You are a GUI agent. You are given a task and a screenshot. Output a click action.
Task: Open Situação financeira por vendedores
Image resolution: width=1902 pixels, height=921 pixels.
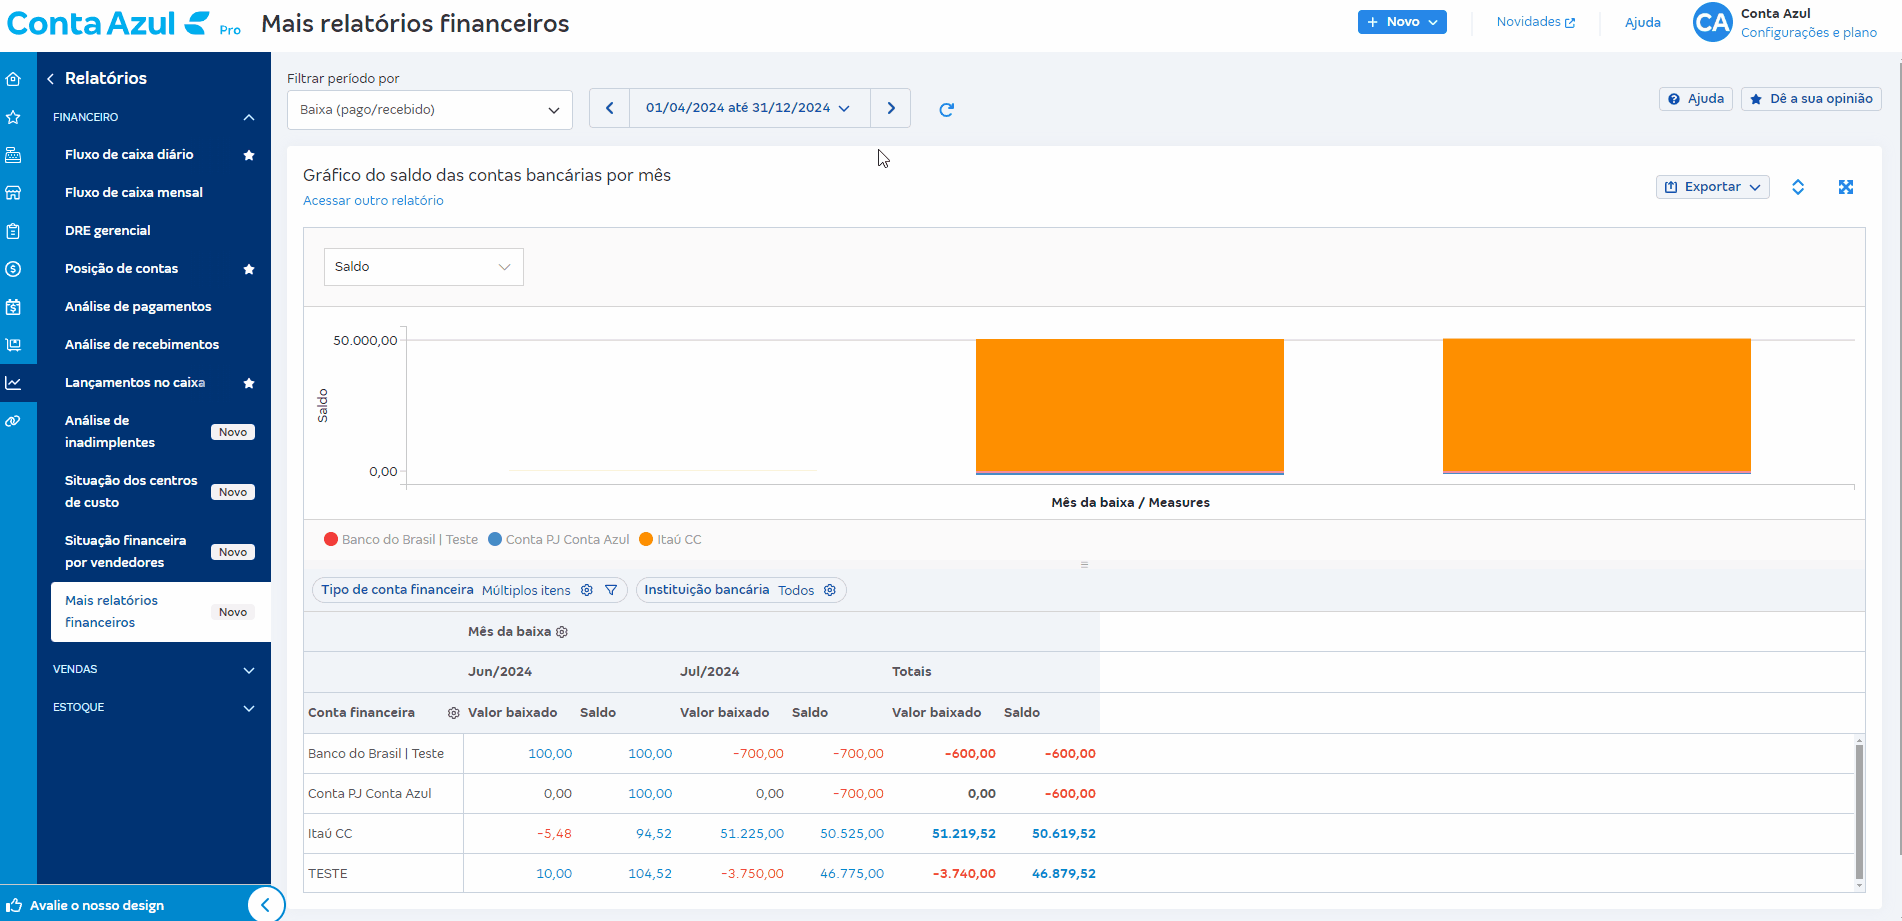click(x=125, y=551)
